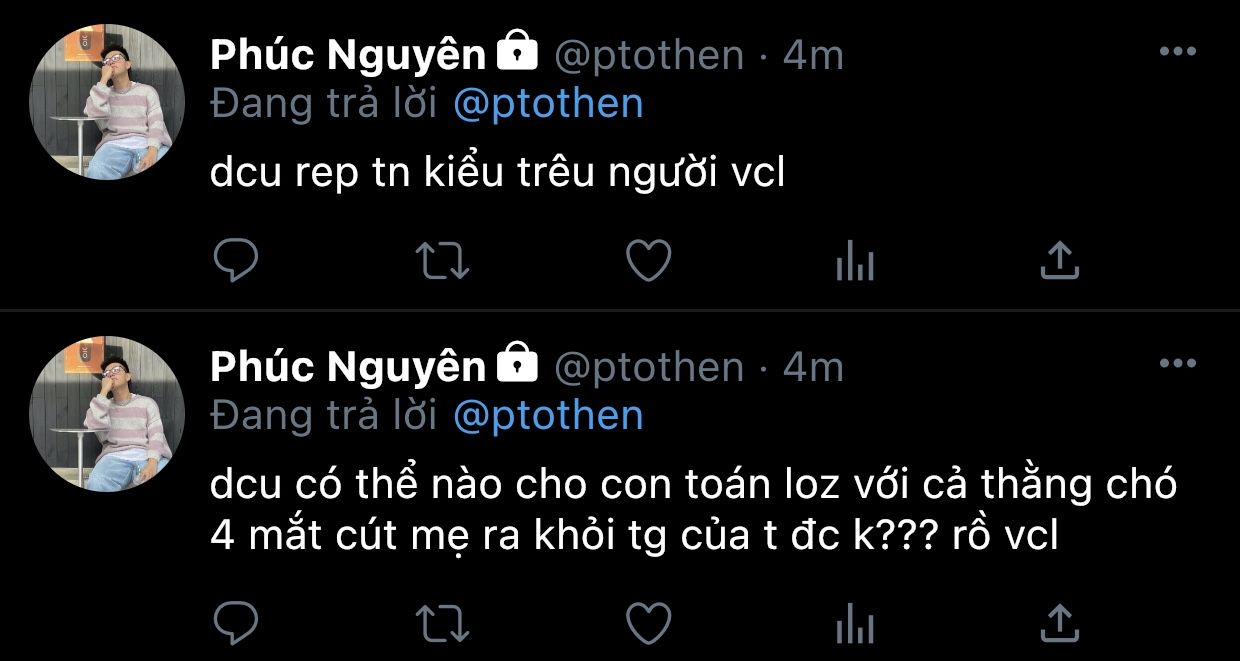Reply to the second tweet
Screen dimensions: 1240x661
click(x=236, y=623)
